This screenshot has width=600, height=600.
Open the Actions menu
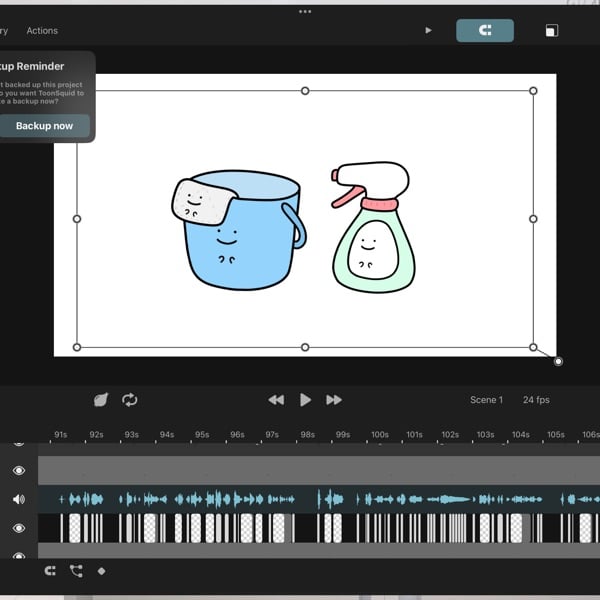[x=42, y=31]
